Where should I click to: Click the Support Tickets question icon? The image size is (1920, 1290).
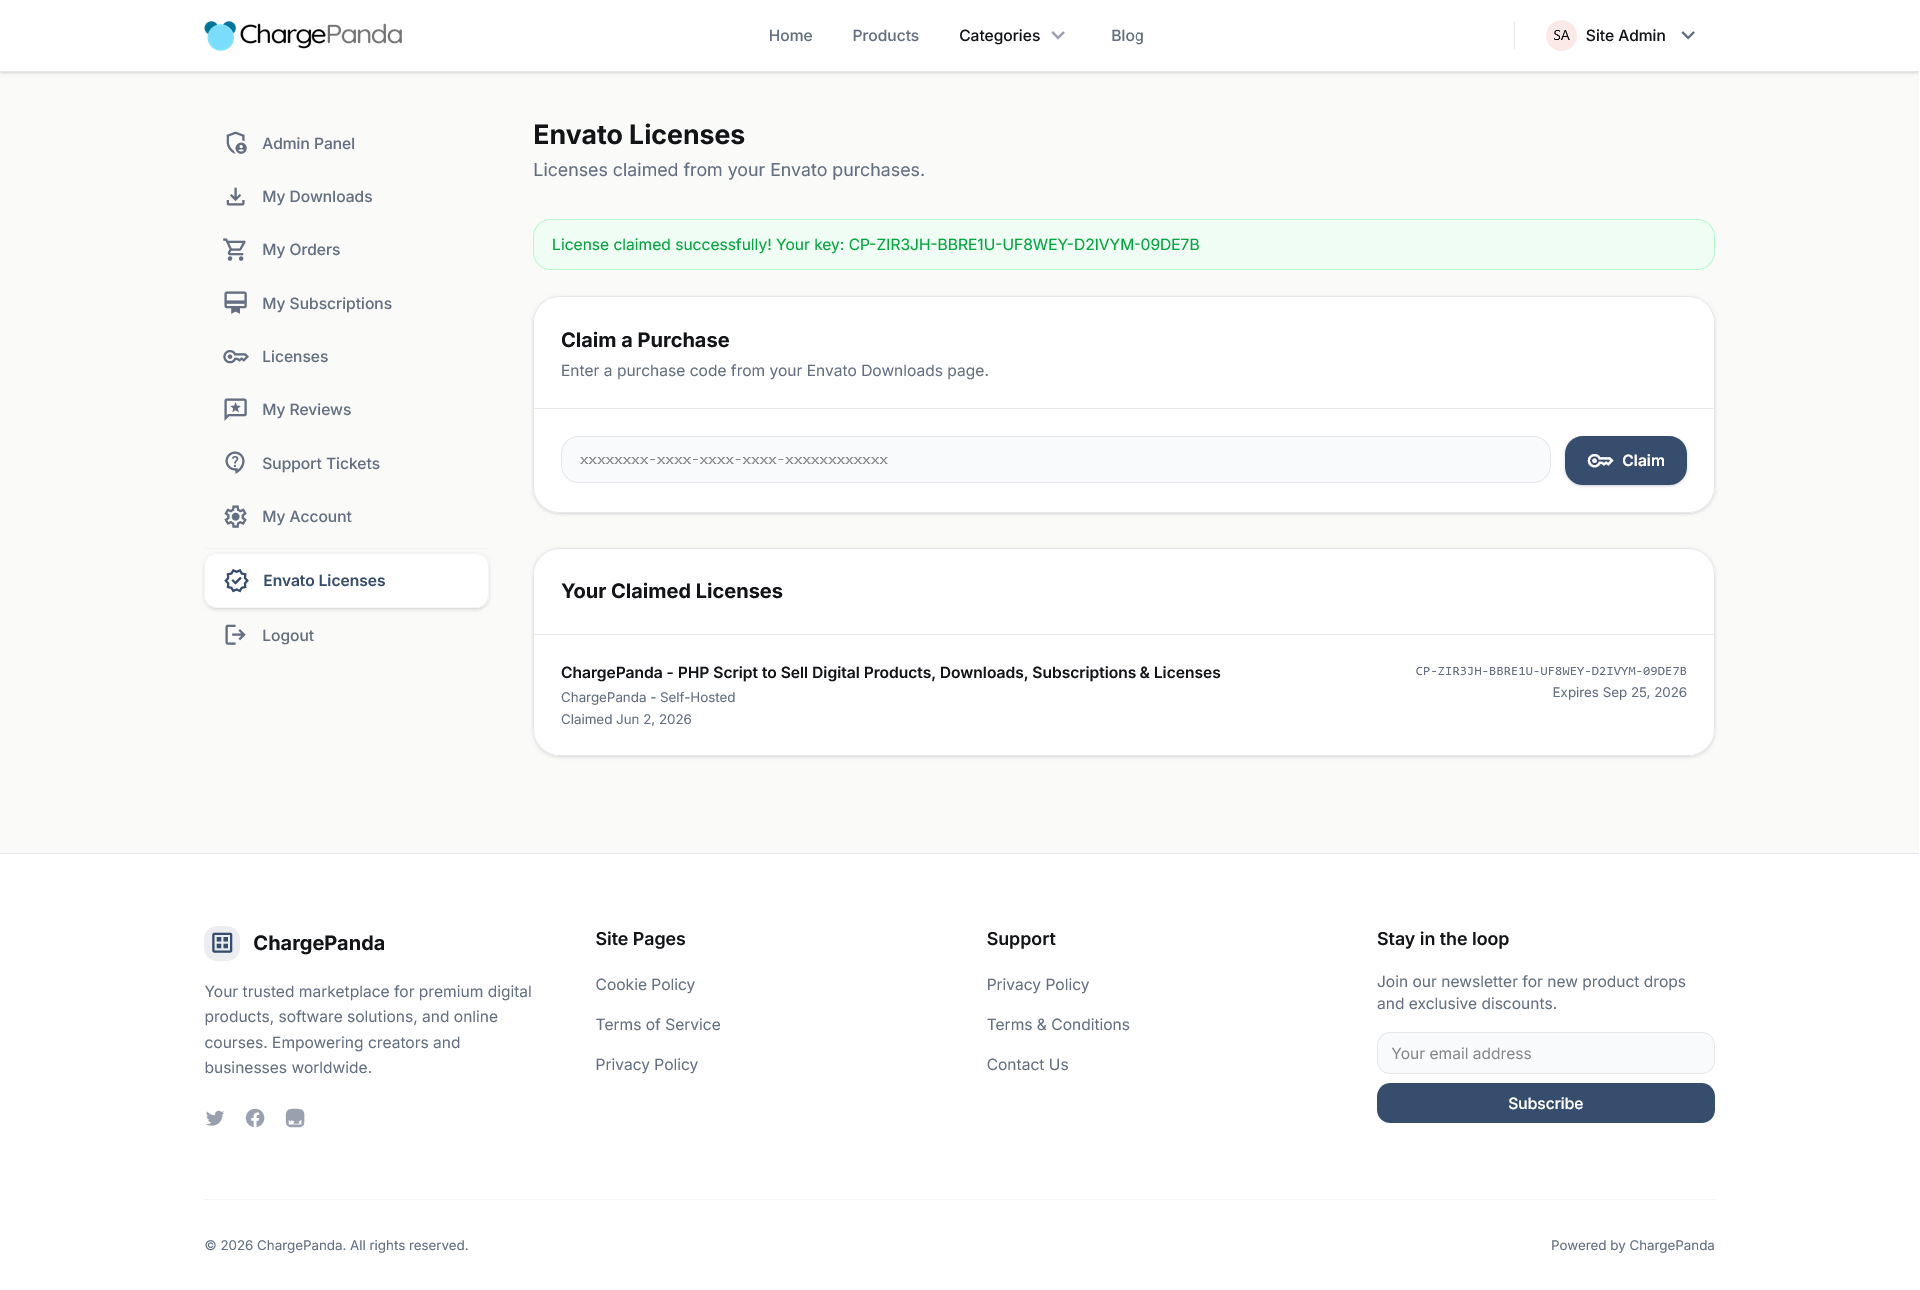click(236, 463)
